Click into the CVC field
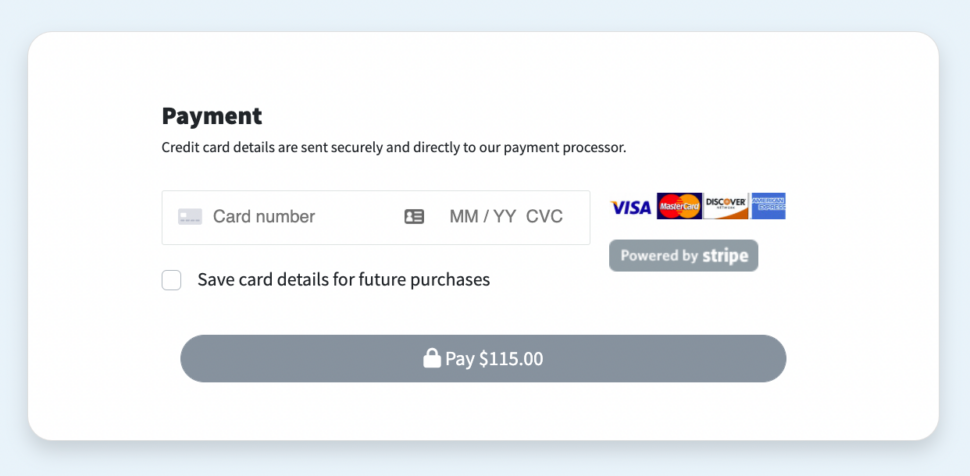The image size is (970, 476). point(544,217)
